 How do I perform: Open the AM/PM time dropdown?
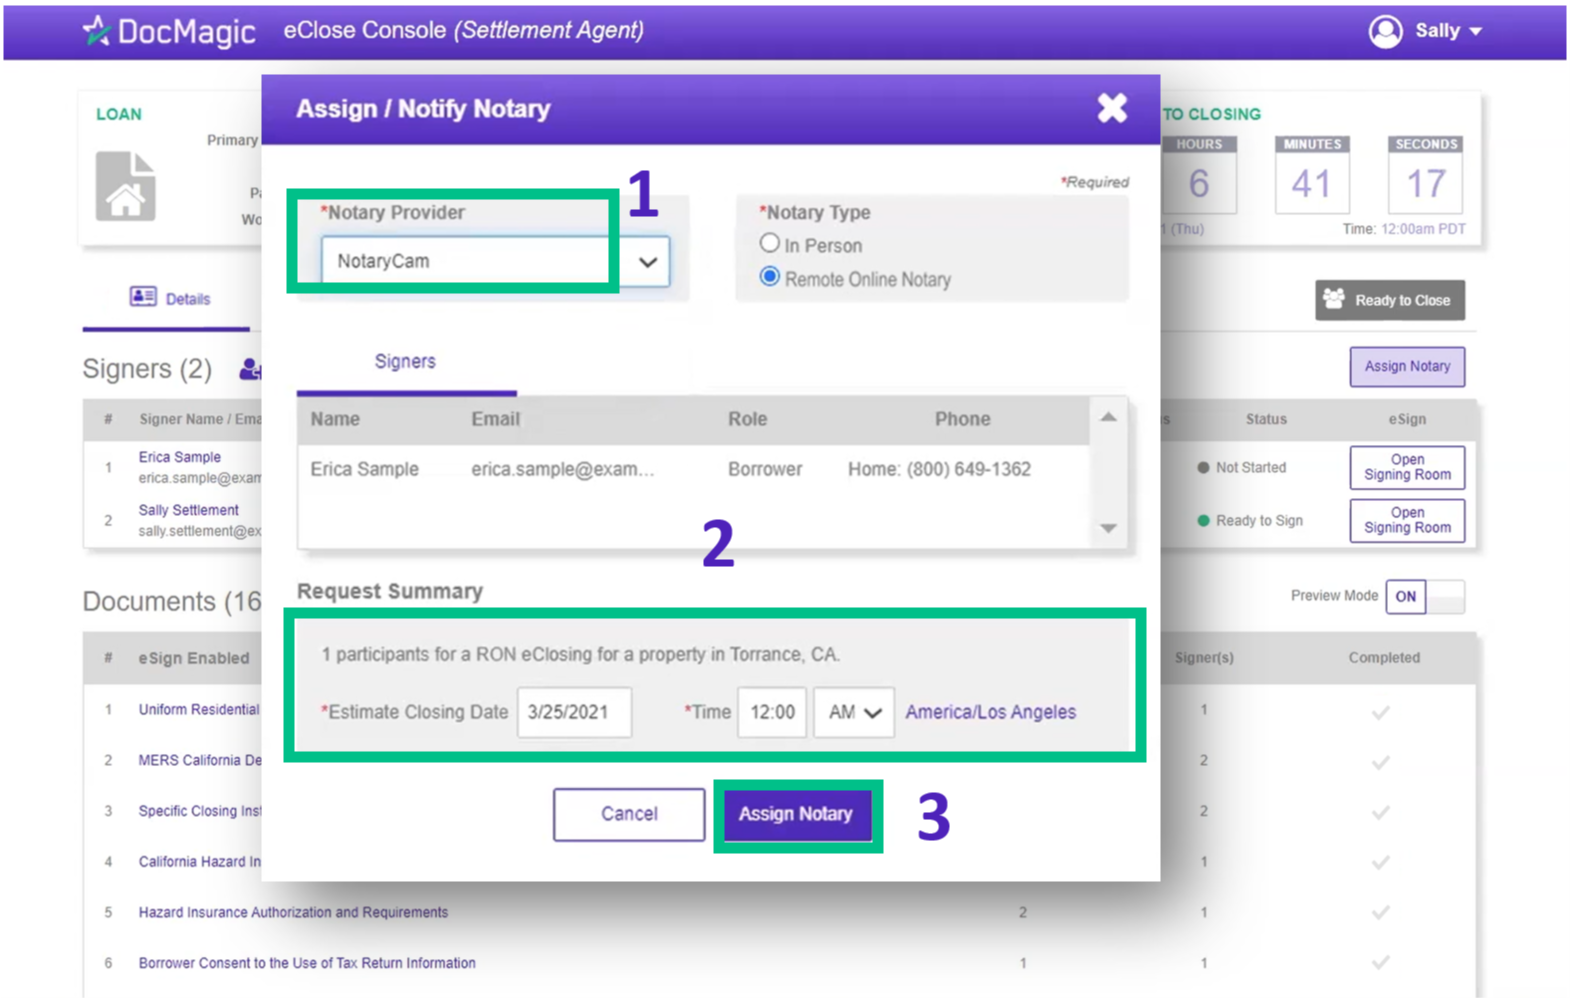[853, 712]
